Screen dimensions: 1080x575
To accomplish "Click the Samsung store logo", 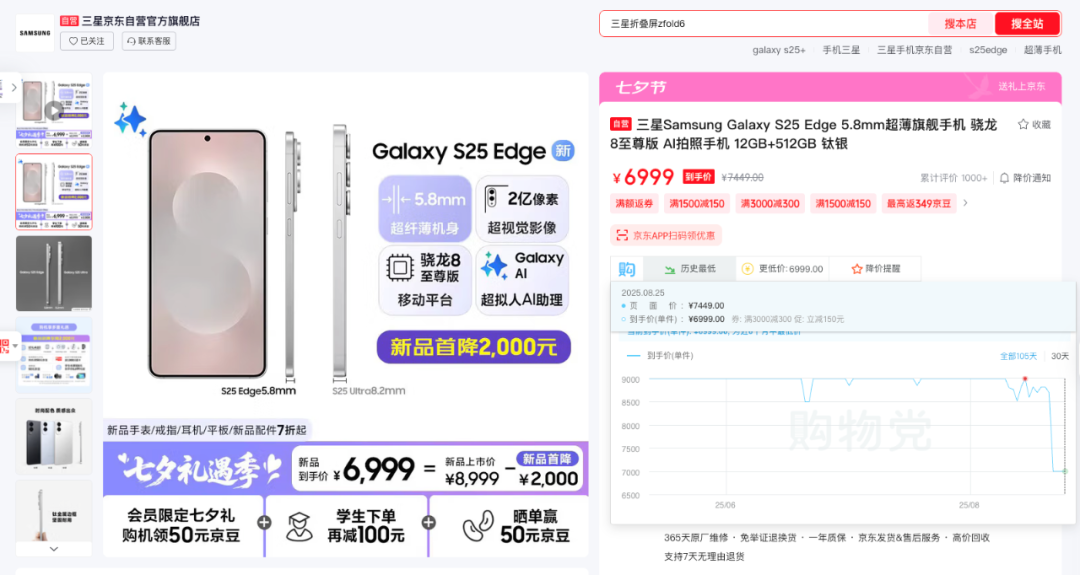I will tap(35, 32).
